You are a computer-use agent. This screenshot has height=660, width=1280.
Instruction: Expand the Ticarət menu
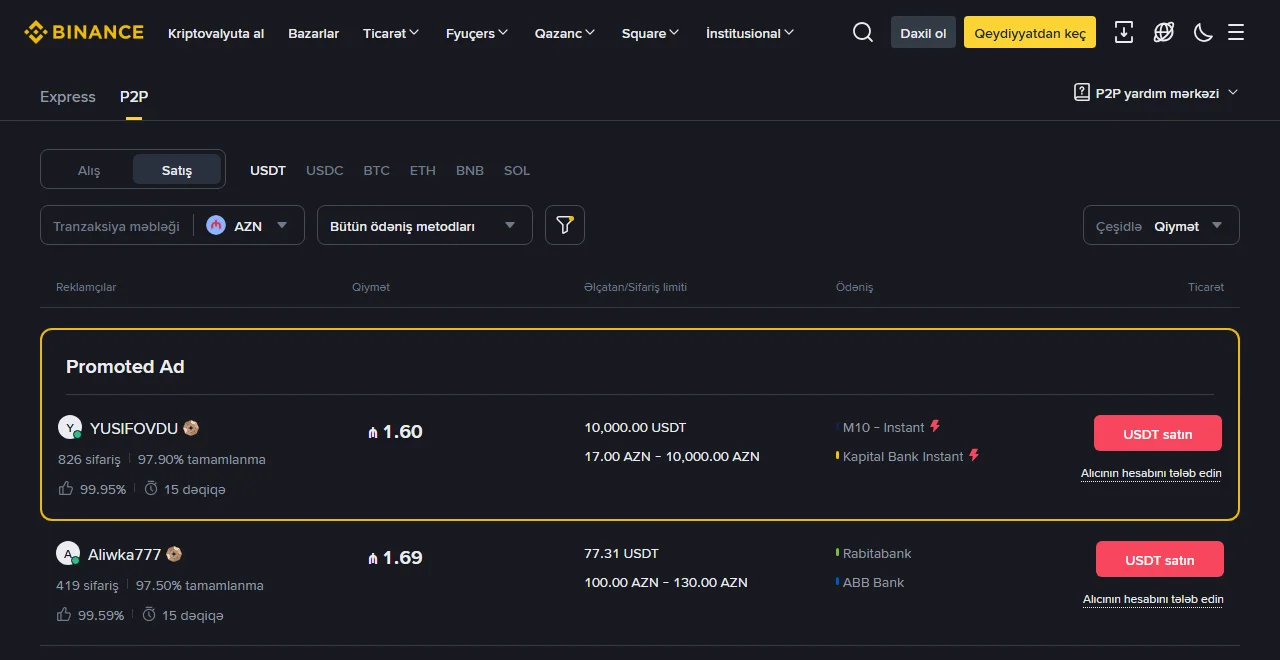click(x=391, y=33)
